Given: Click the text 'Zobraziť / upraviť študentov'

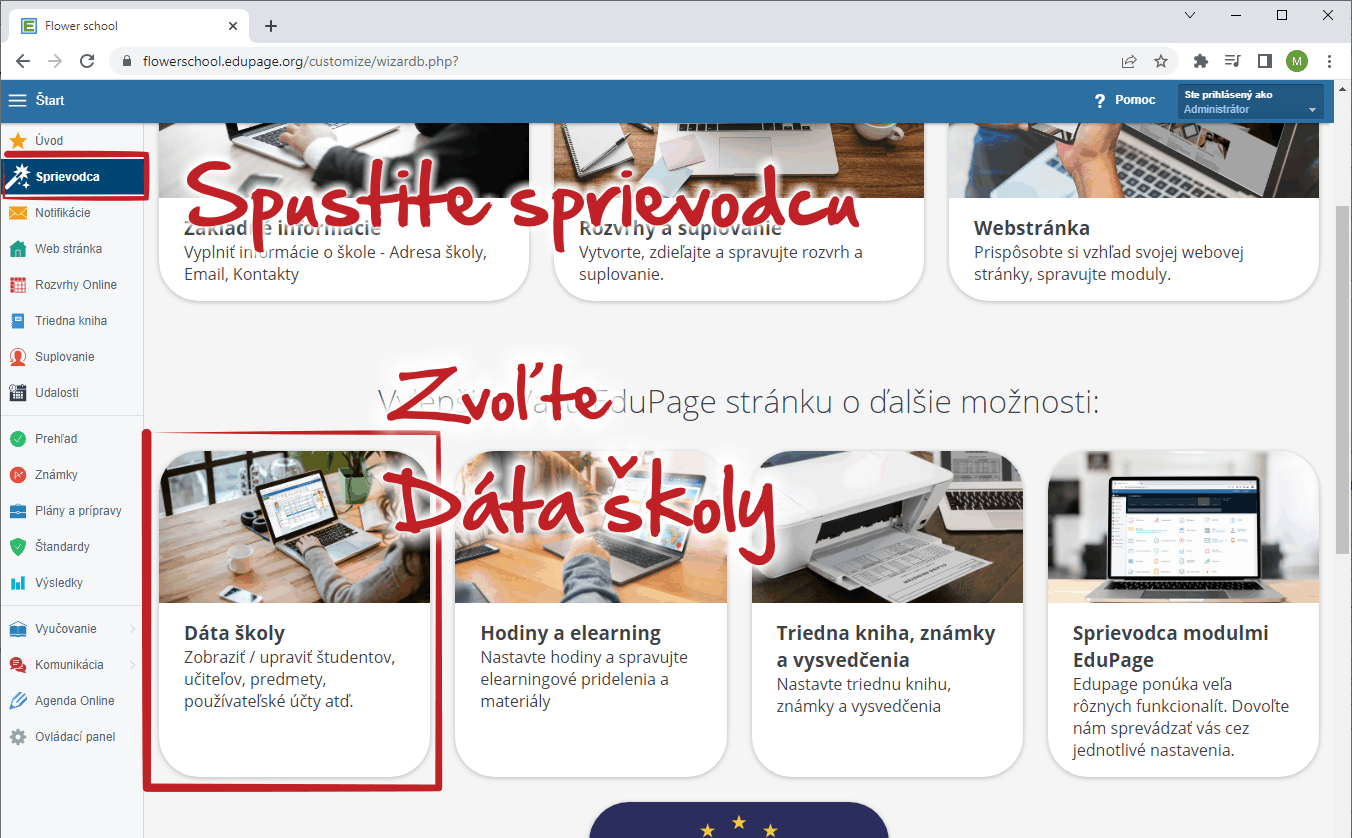Looking at the screenshot, I should (290, 658).
